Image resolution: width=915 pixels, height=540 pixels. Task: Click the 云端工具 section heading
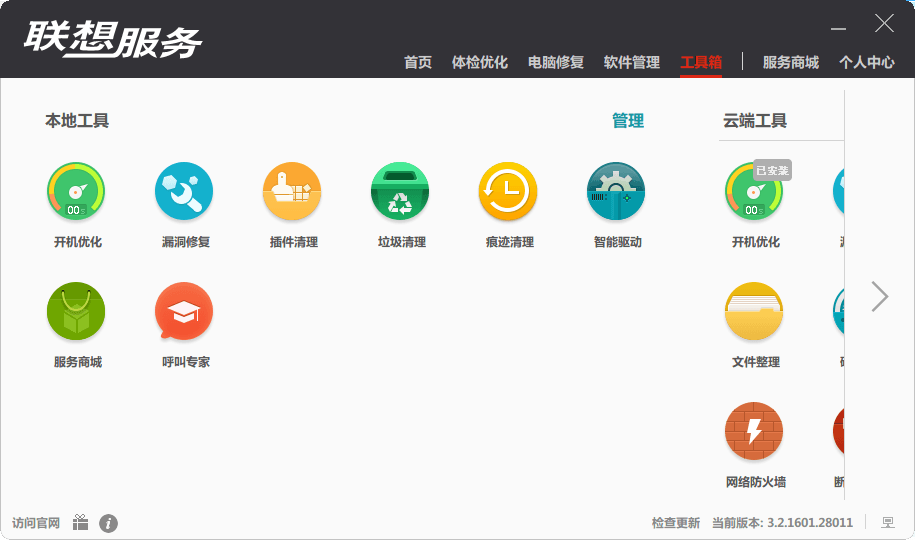pyautogui.click(x=755, y=121)
